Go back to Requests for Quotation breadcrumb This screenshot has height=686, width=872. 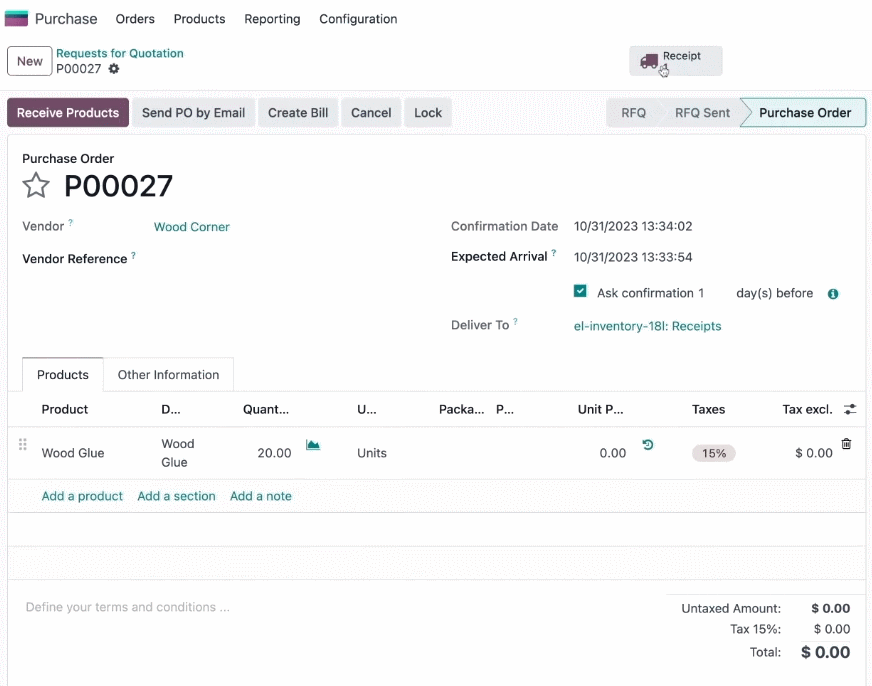(x=120, y=53)
